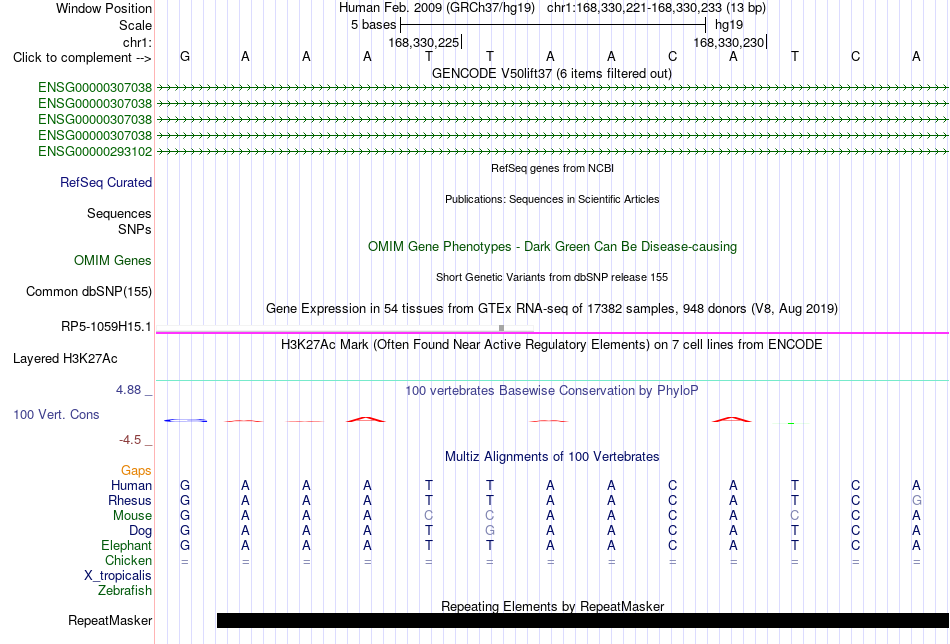Click the -4.5 conservation minimum value
Image resolution: width=950 pixels, height=644 pixels.
click(x=130, y=440)
